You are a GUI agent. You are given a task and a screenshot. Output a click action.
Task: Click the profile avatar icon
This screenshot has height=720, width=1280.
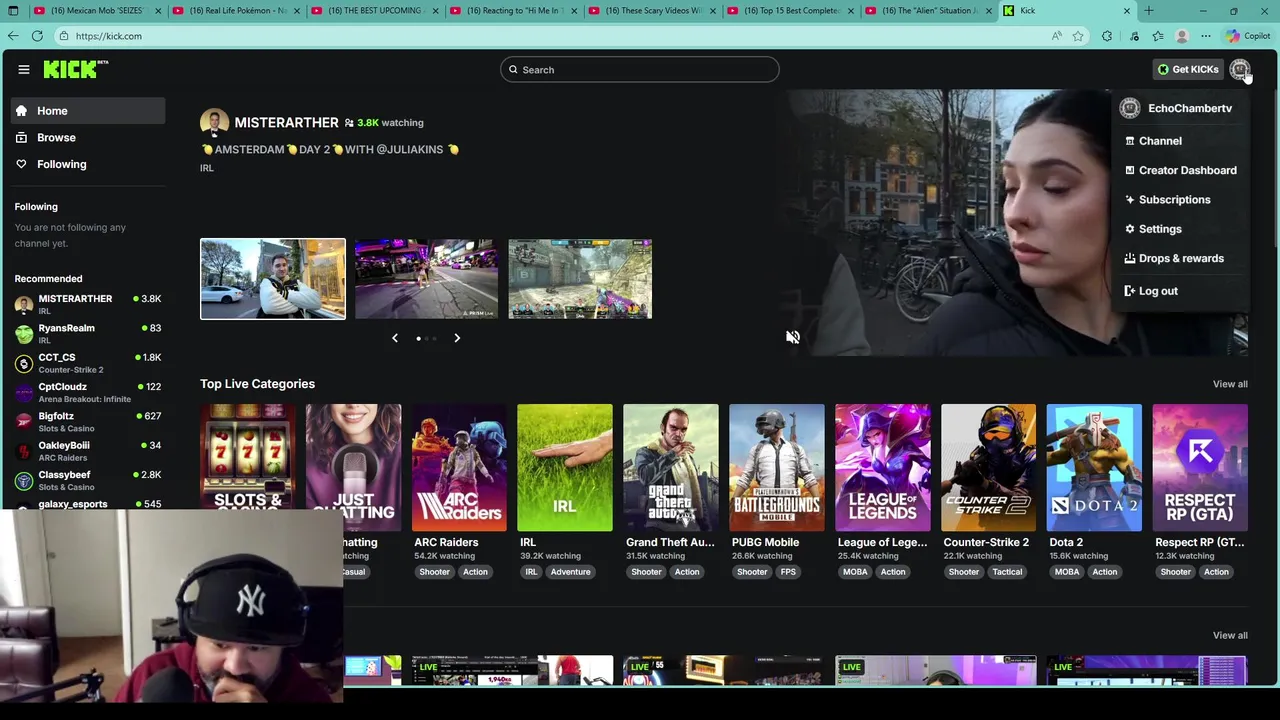click(1240, 69)
